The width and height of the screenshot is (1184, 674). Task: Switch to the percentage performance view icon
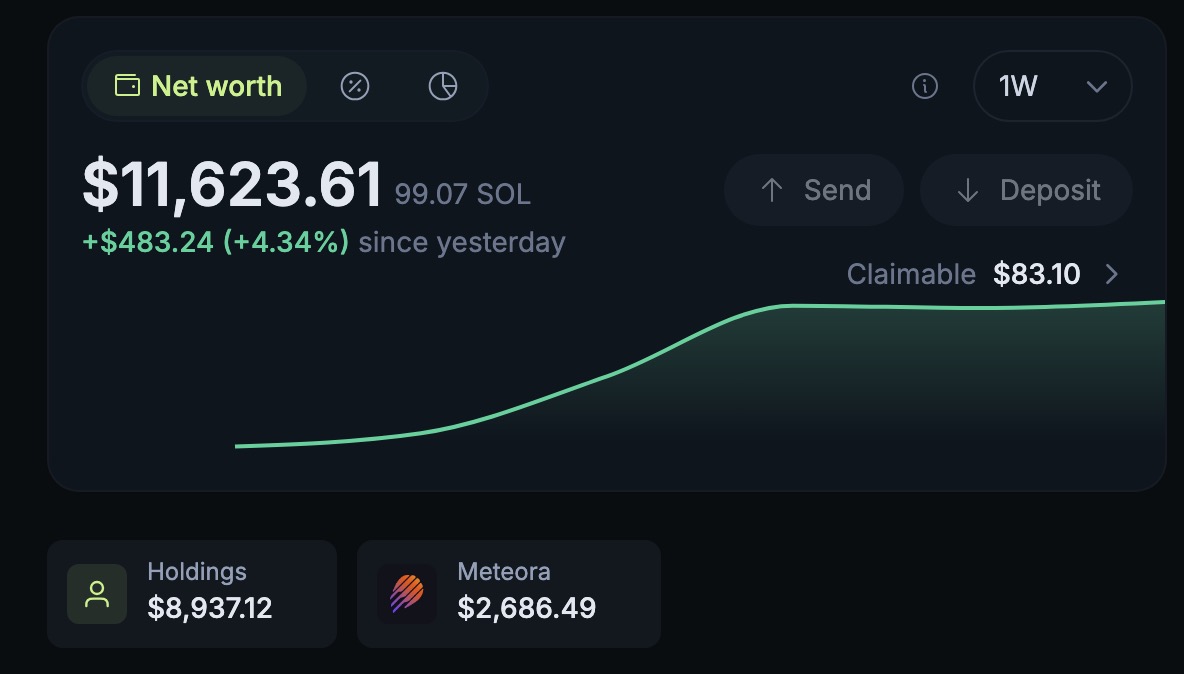click(x=355, y=86)
